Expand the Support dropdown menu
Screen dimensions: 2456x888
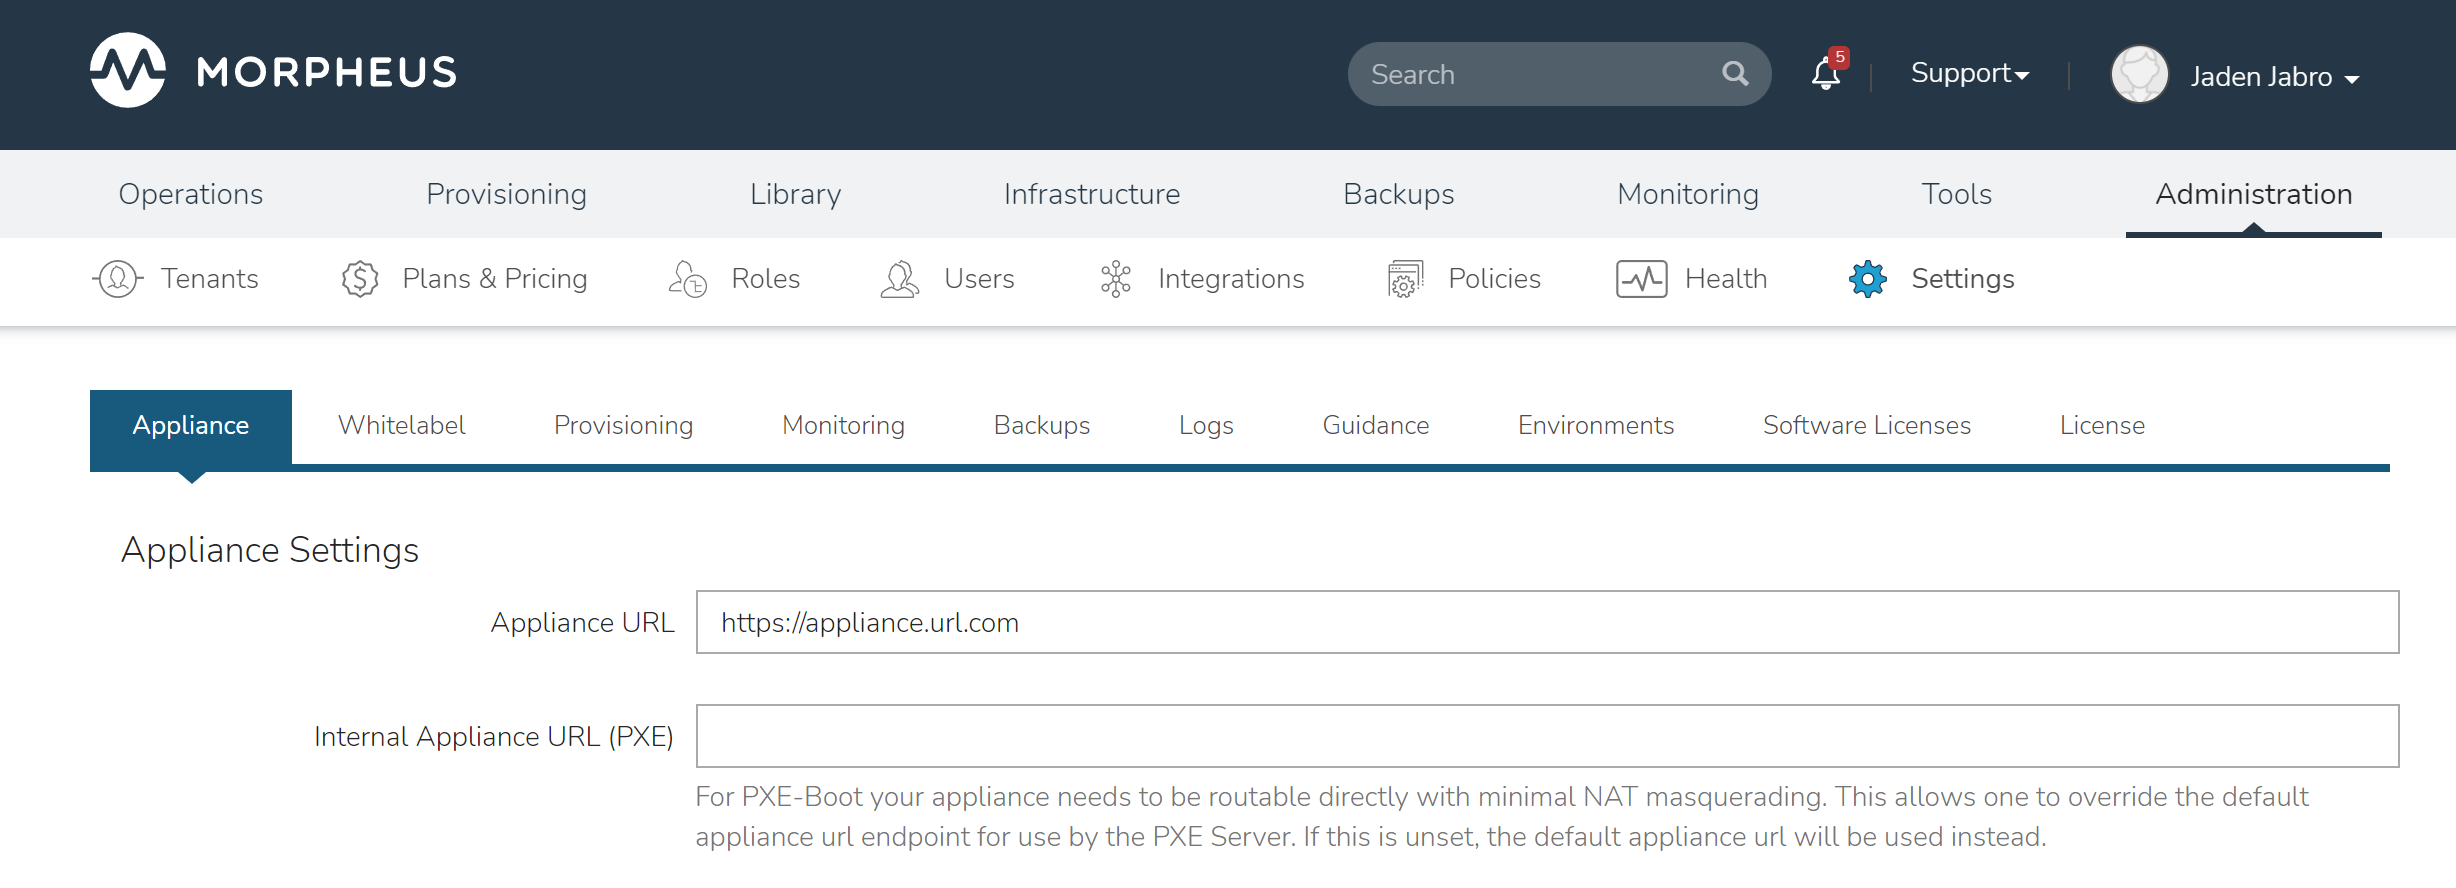(x=1969, y=74)
